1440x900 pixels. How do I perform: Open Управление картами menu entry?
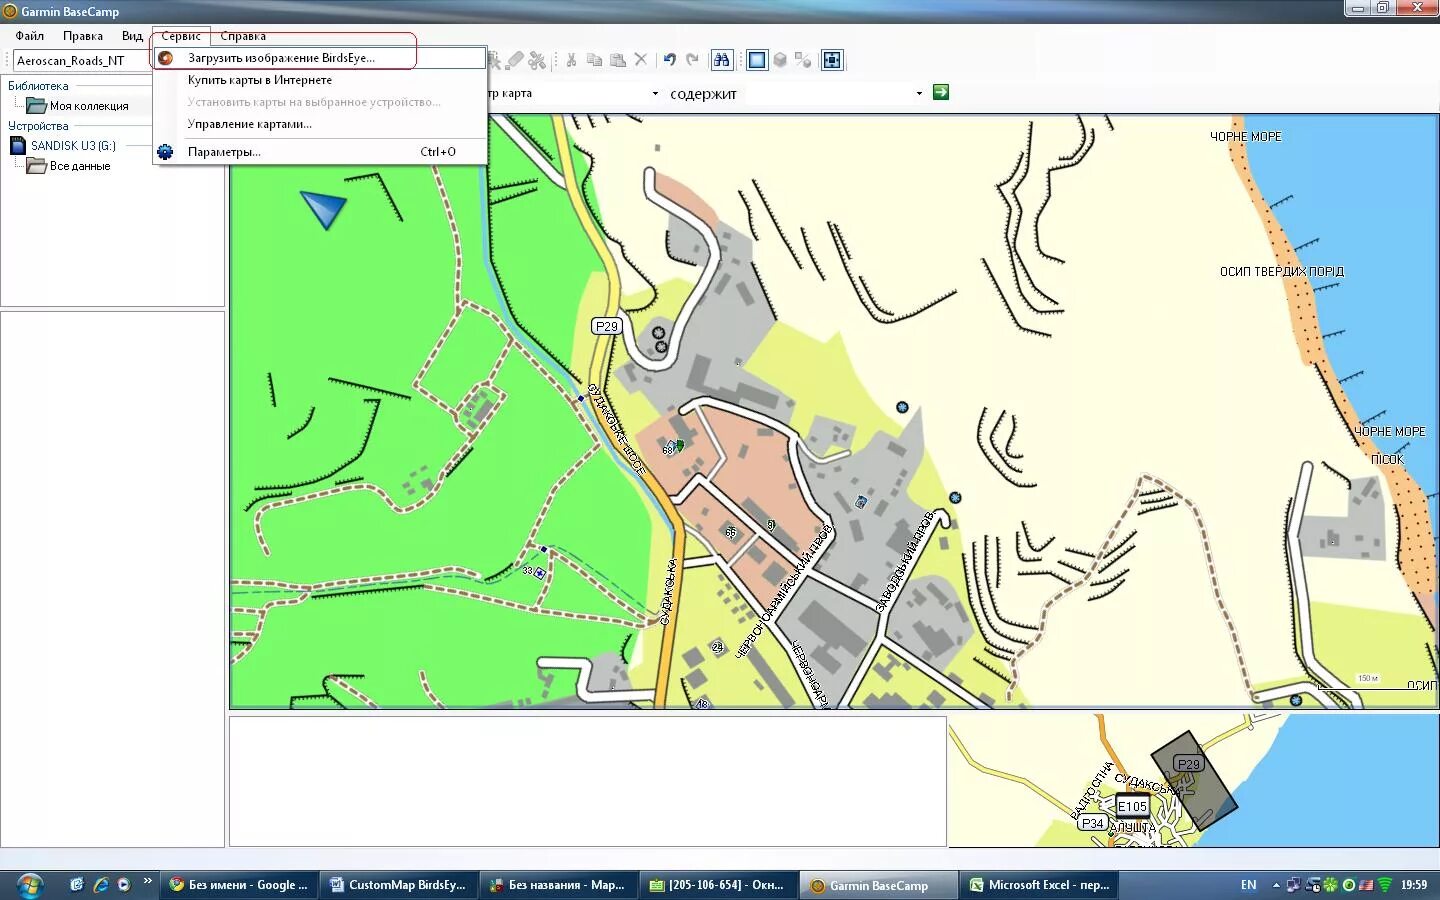[320, 124]
